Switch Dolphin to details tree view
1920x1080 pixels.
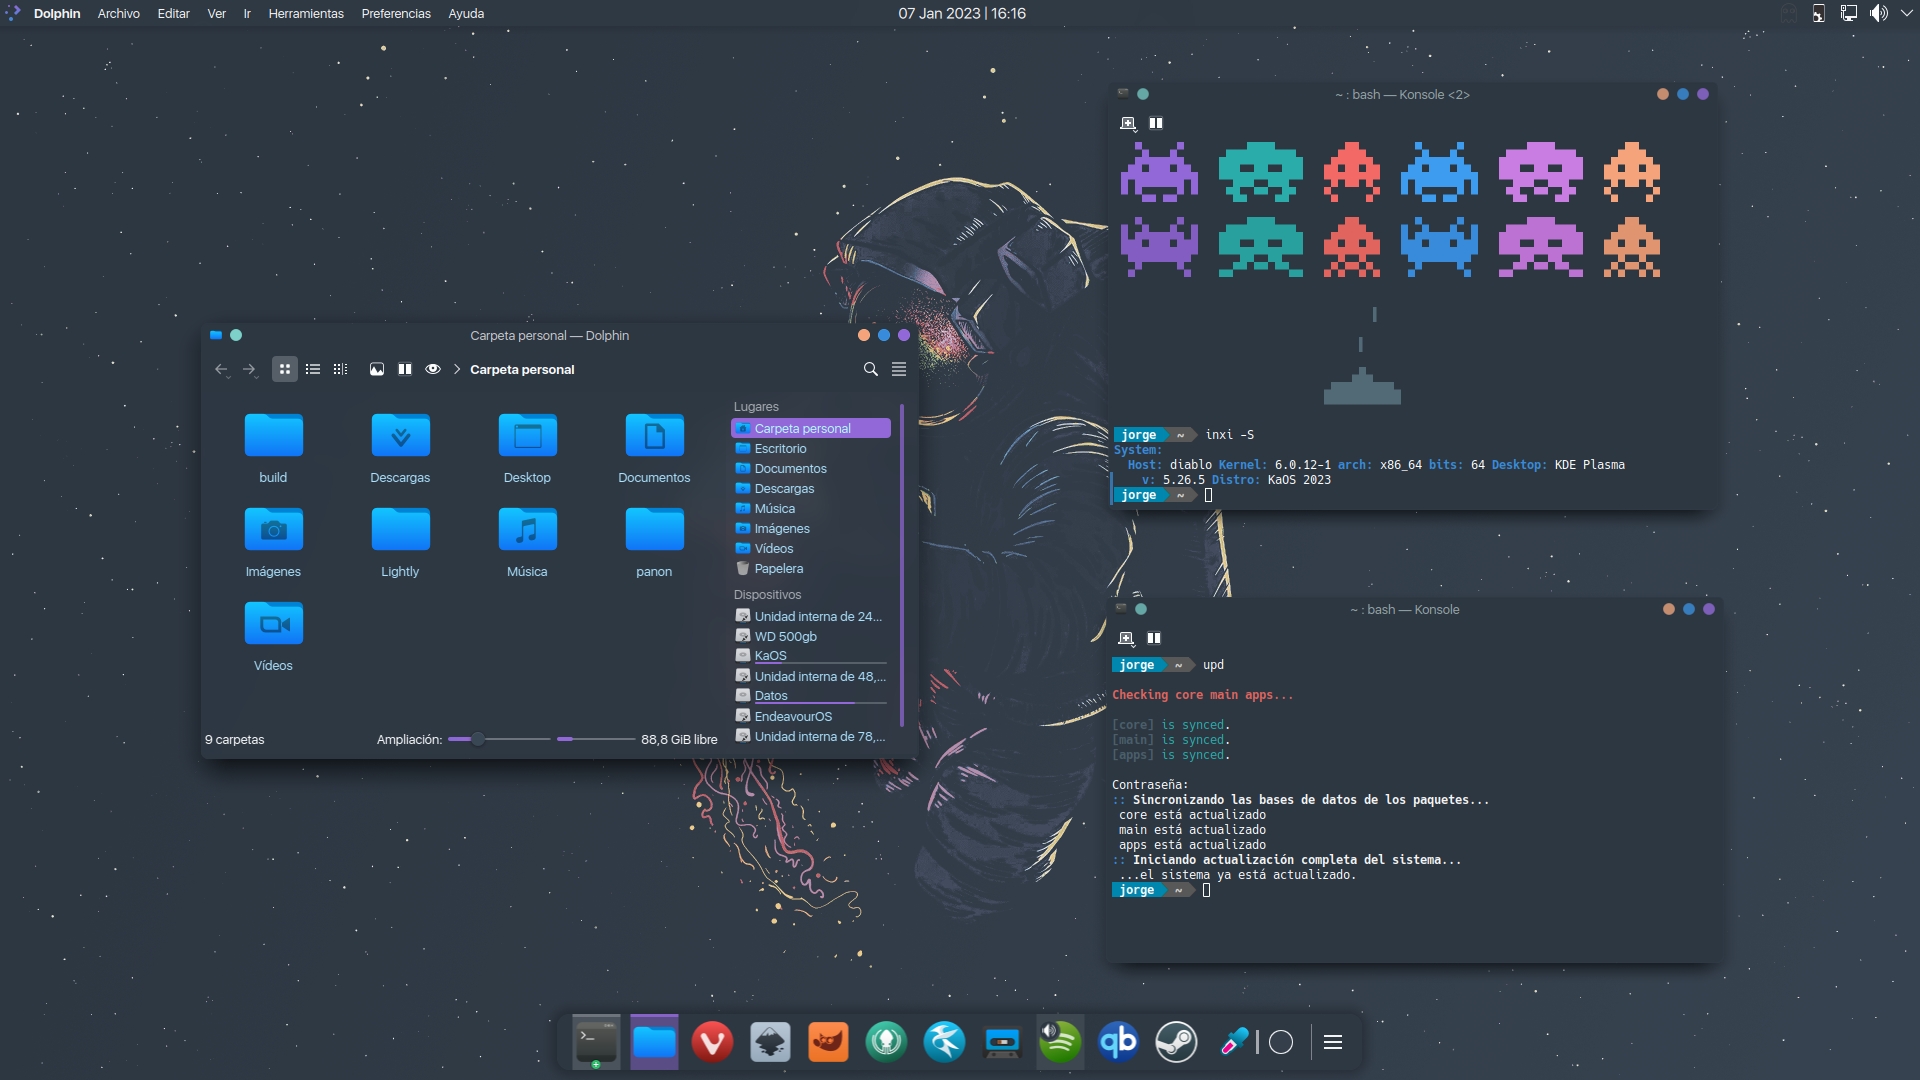(x=340, y=369)
